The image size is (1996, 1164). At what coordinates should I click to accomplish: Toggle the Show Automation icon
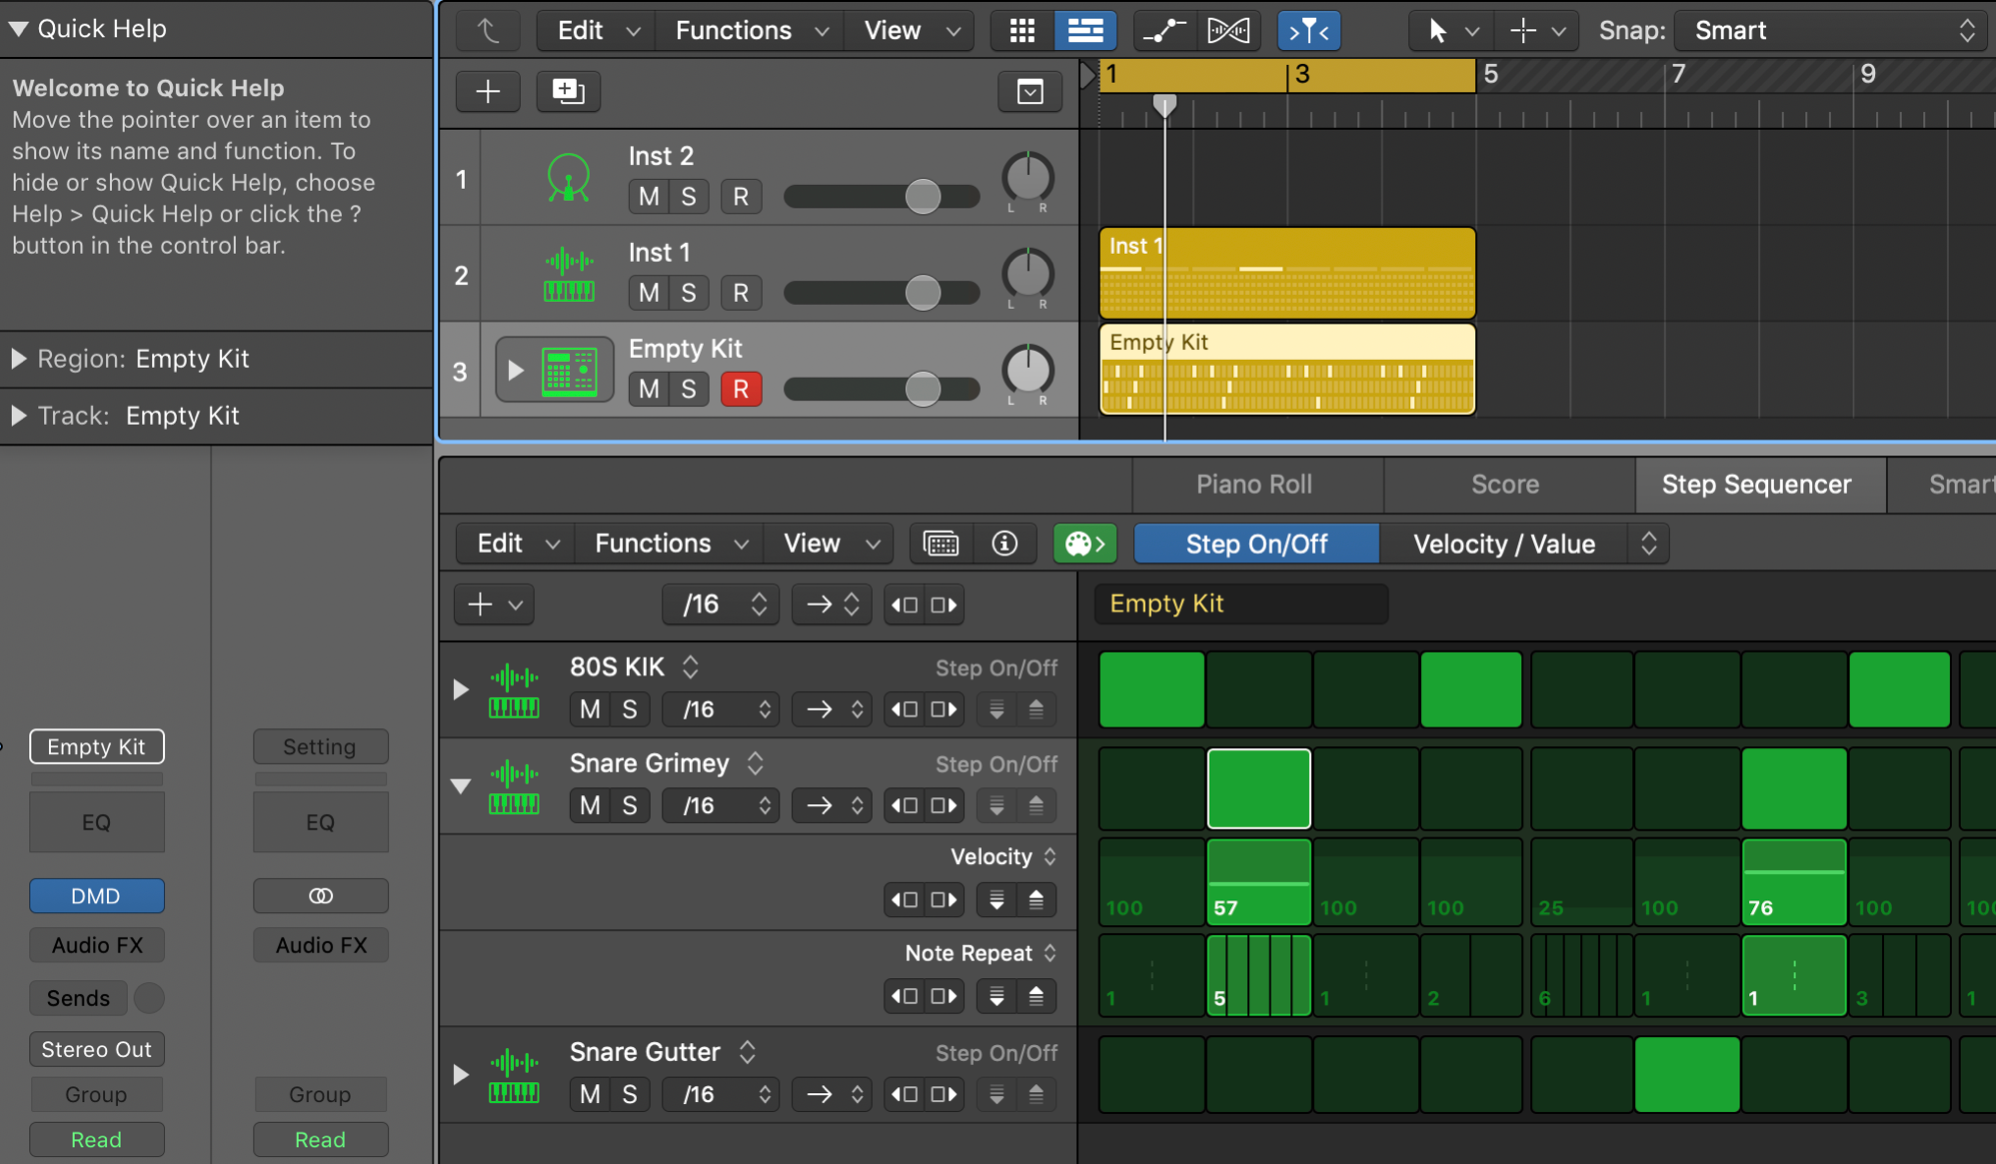(x=1164, y=31)
